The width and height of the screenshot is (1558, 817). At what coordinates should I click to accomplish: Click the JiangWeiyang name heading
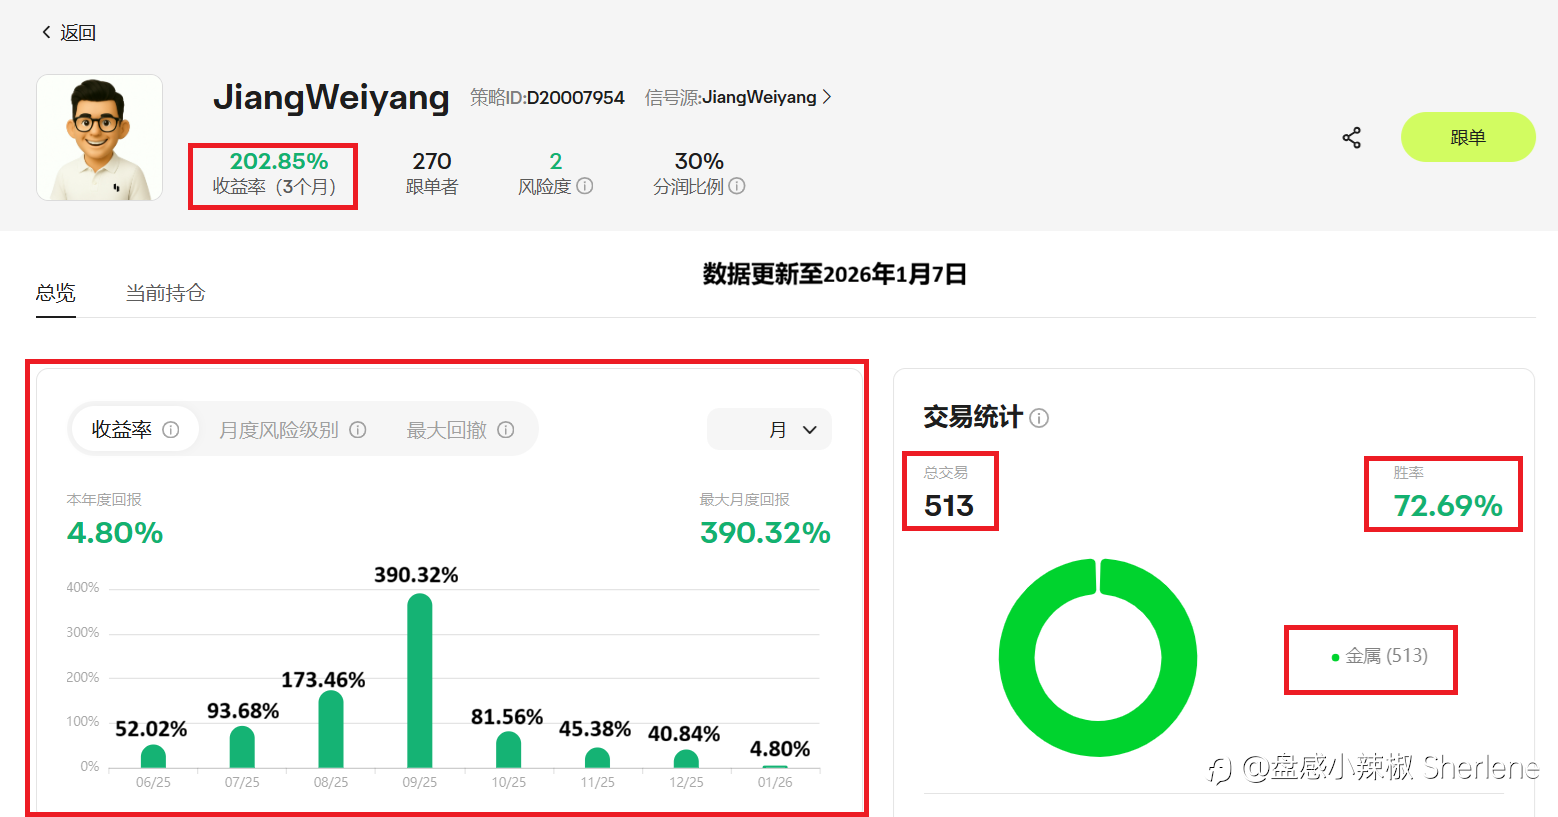331,97
